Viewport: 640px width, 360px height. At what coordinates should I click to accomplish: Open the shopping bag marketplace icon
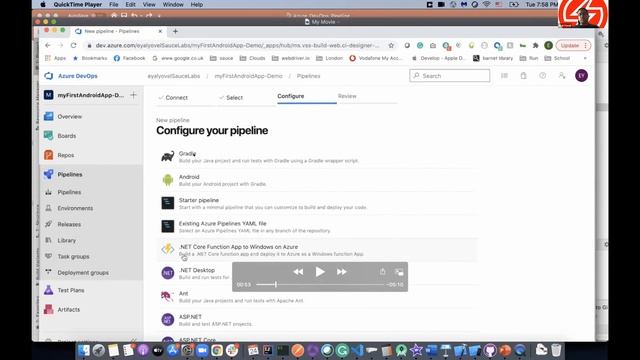523,76
